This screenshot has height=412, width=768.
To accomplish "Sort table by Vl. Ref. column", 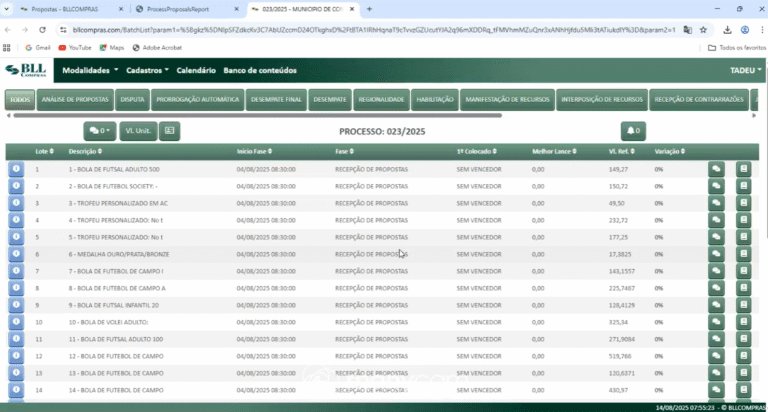I will (622, 151).
